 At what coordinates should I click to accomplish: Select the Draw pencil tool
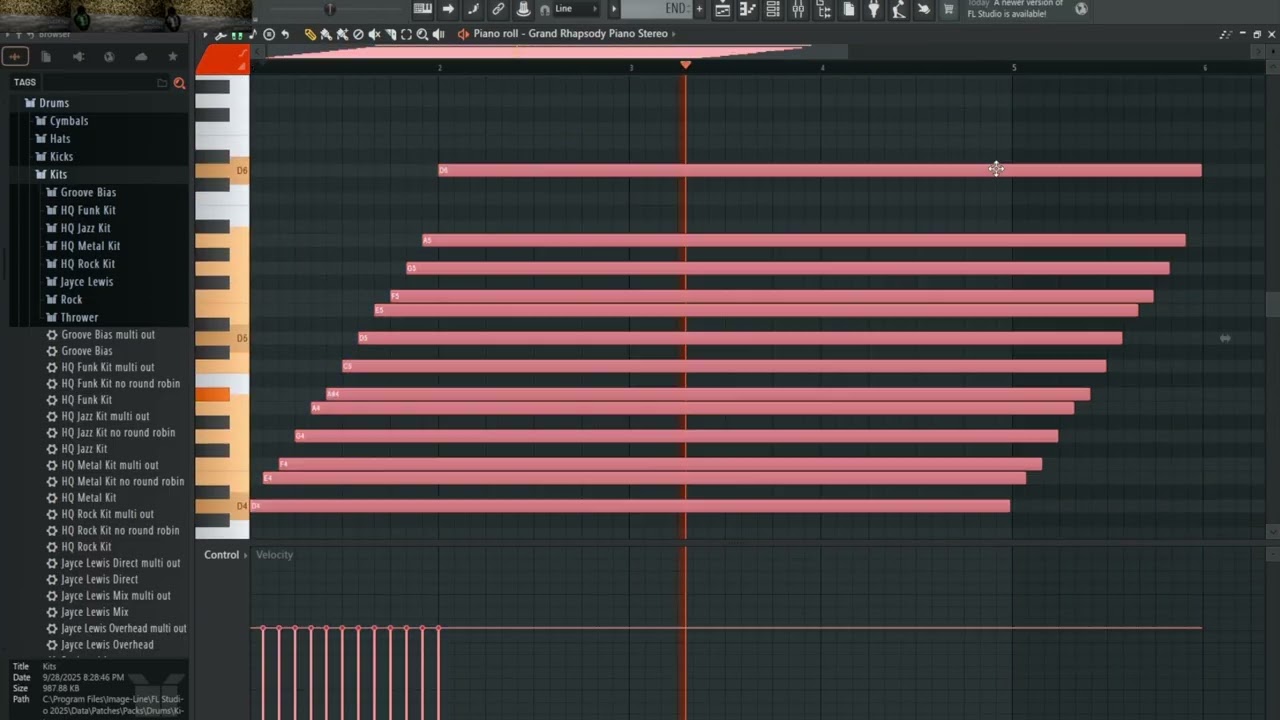pyautogui.click(x=310, y=34)
